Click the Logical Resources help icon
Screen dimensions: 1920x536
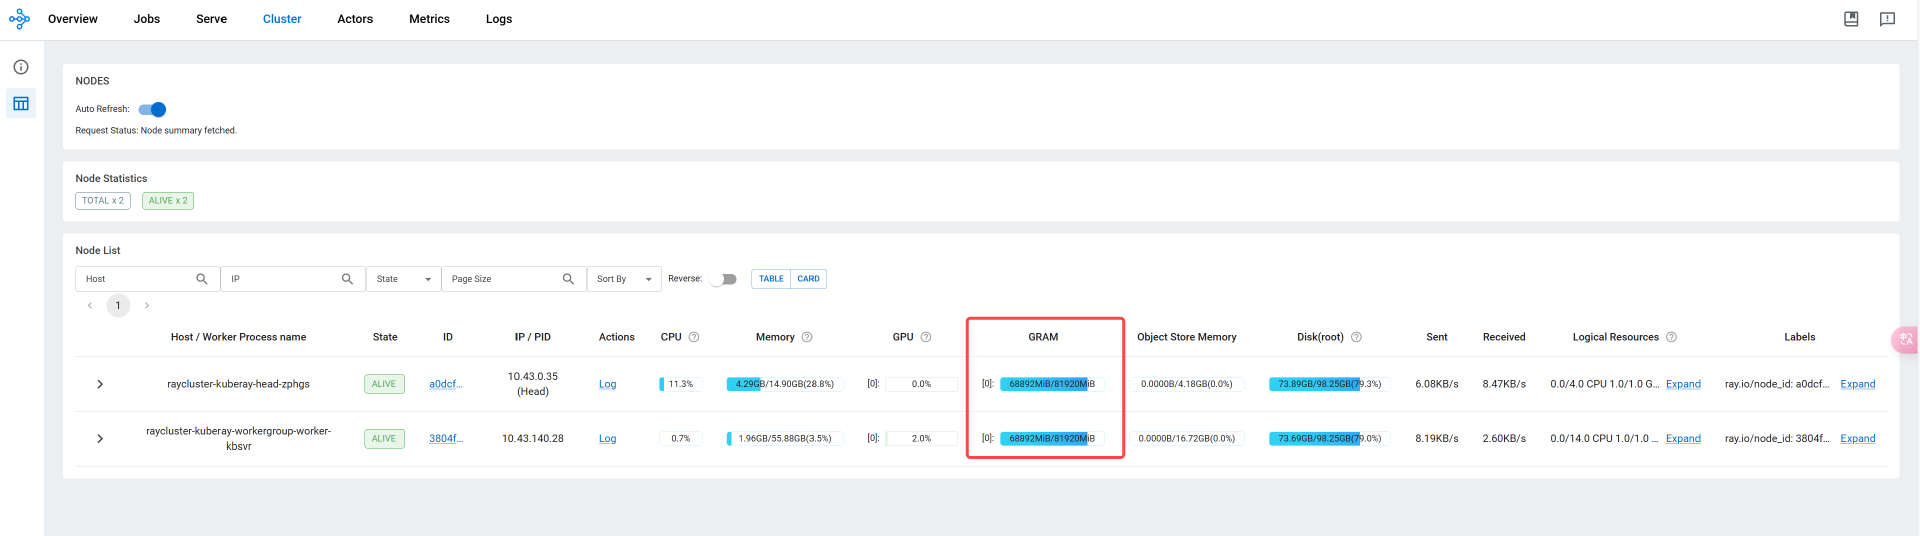1671,337
